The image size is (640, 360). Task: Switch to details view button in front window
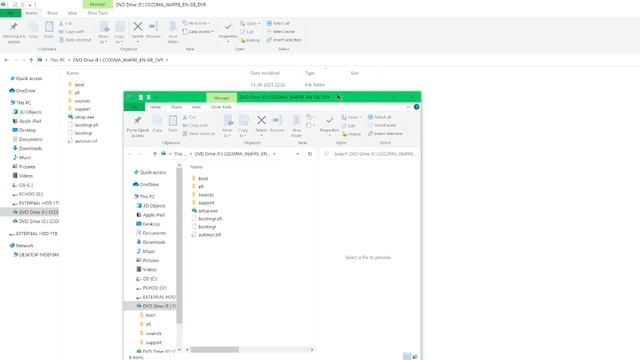click(407, 356)
